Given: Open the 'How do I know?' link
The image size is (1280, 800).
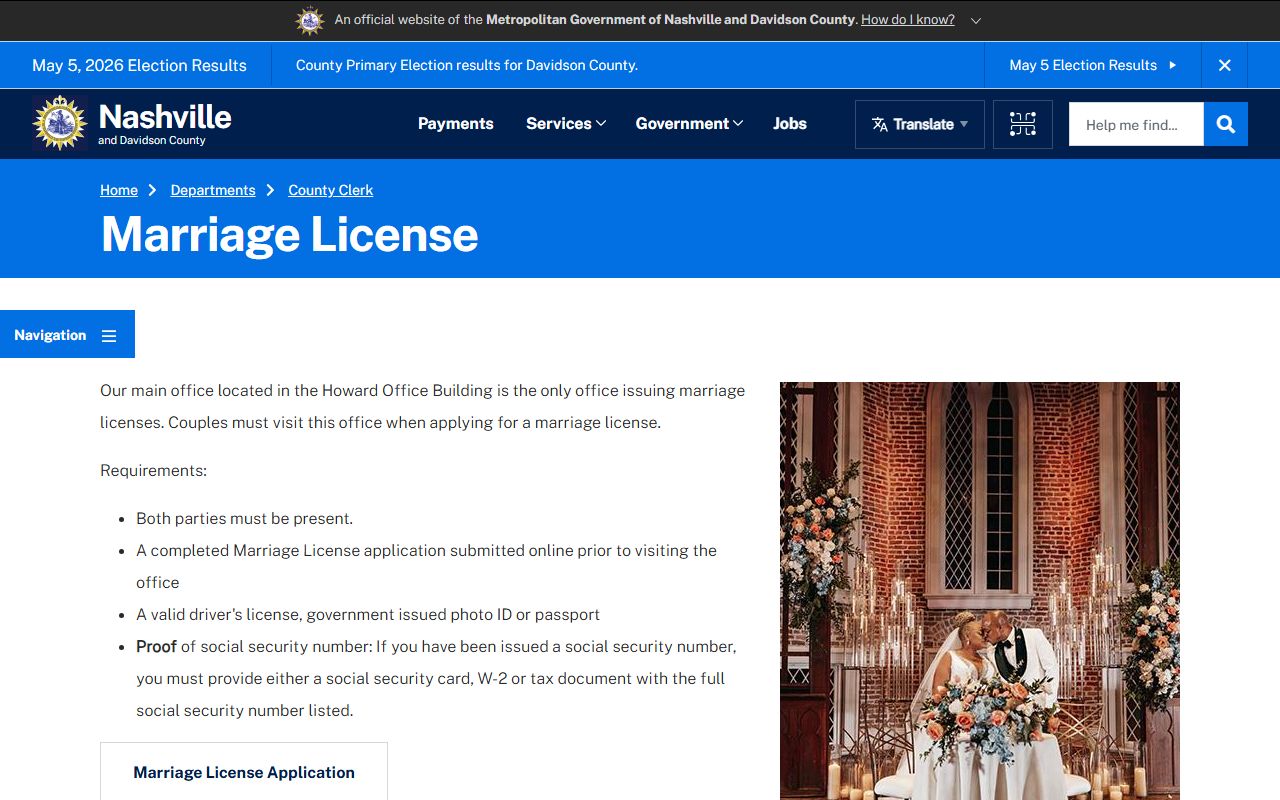Looking at the screenshot, I should [x=908, y=20].
